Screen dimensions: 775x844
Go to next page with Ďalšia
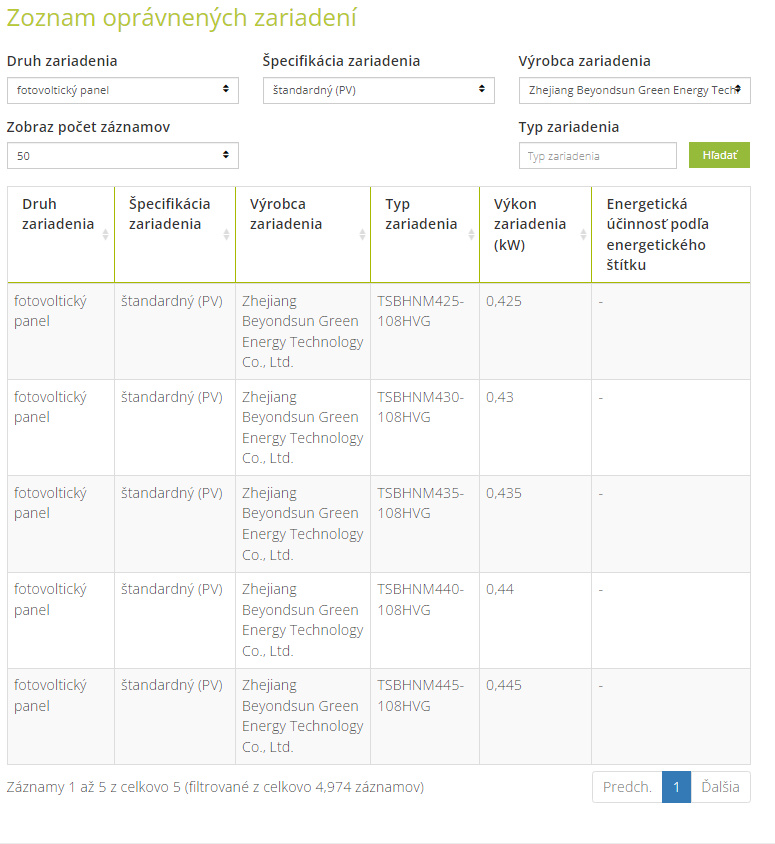tap(720, 787)
